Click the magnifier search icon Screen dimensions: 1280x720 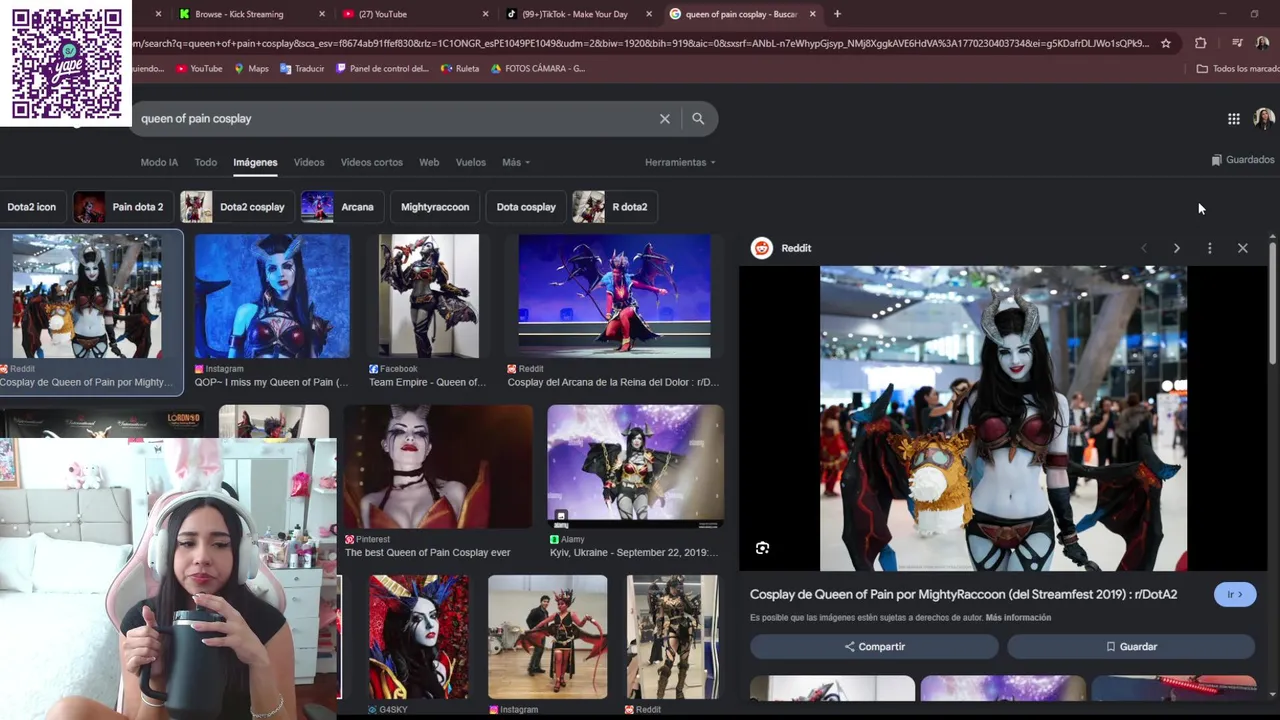click(x=698, y=118)
